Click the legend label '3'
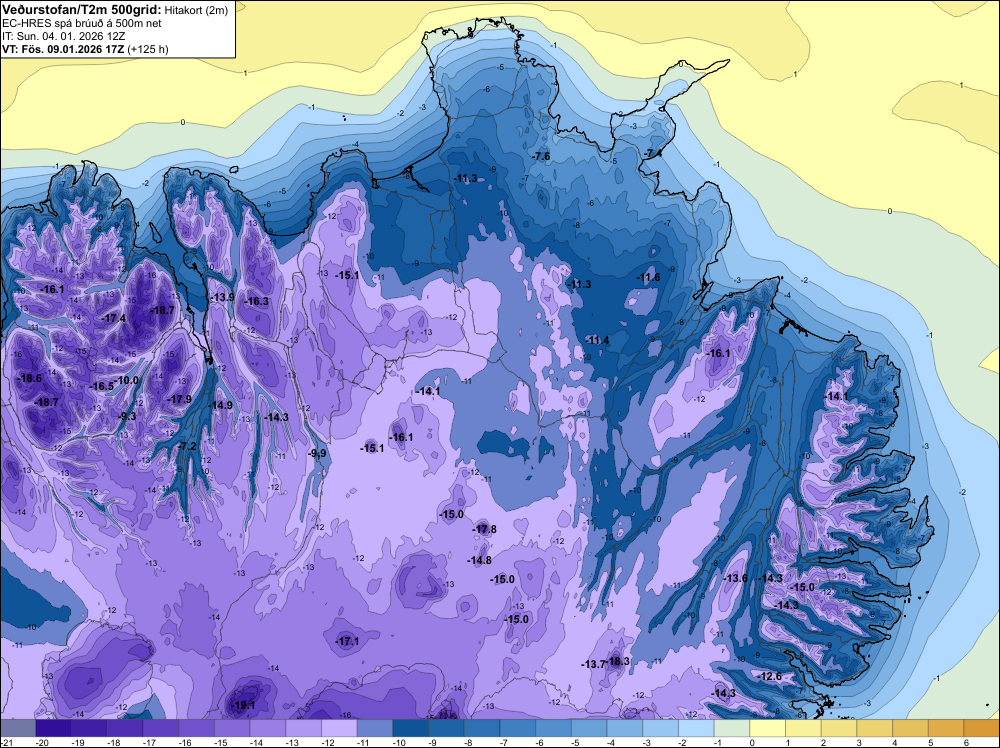1000x748 pixels. pos(859,743)
